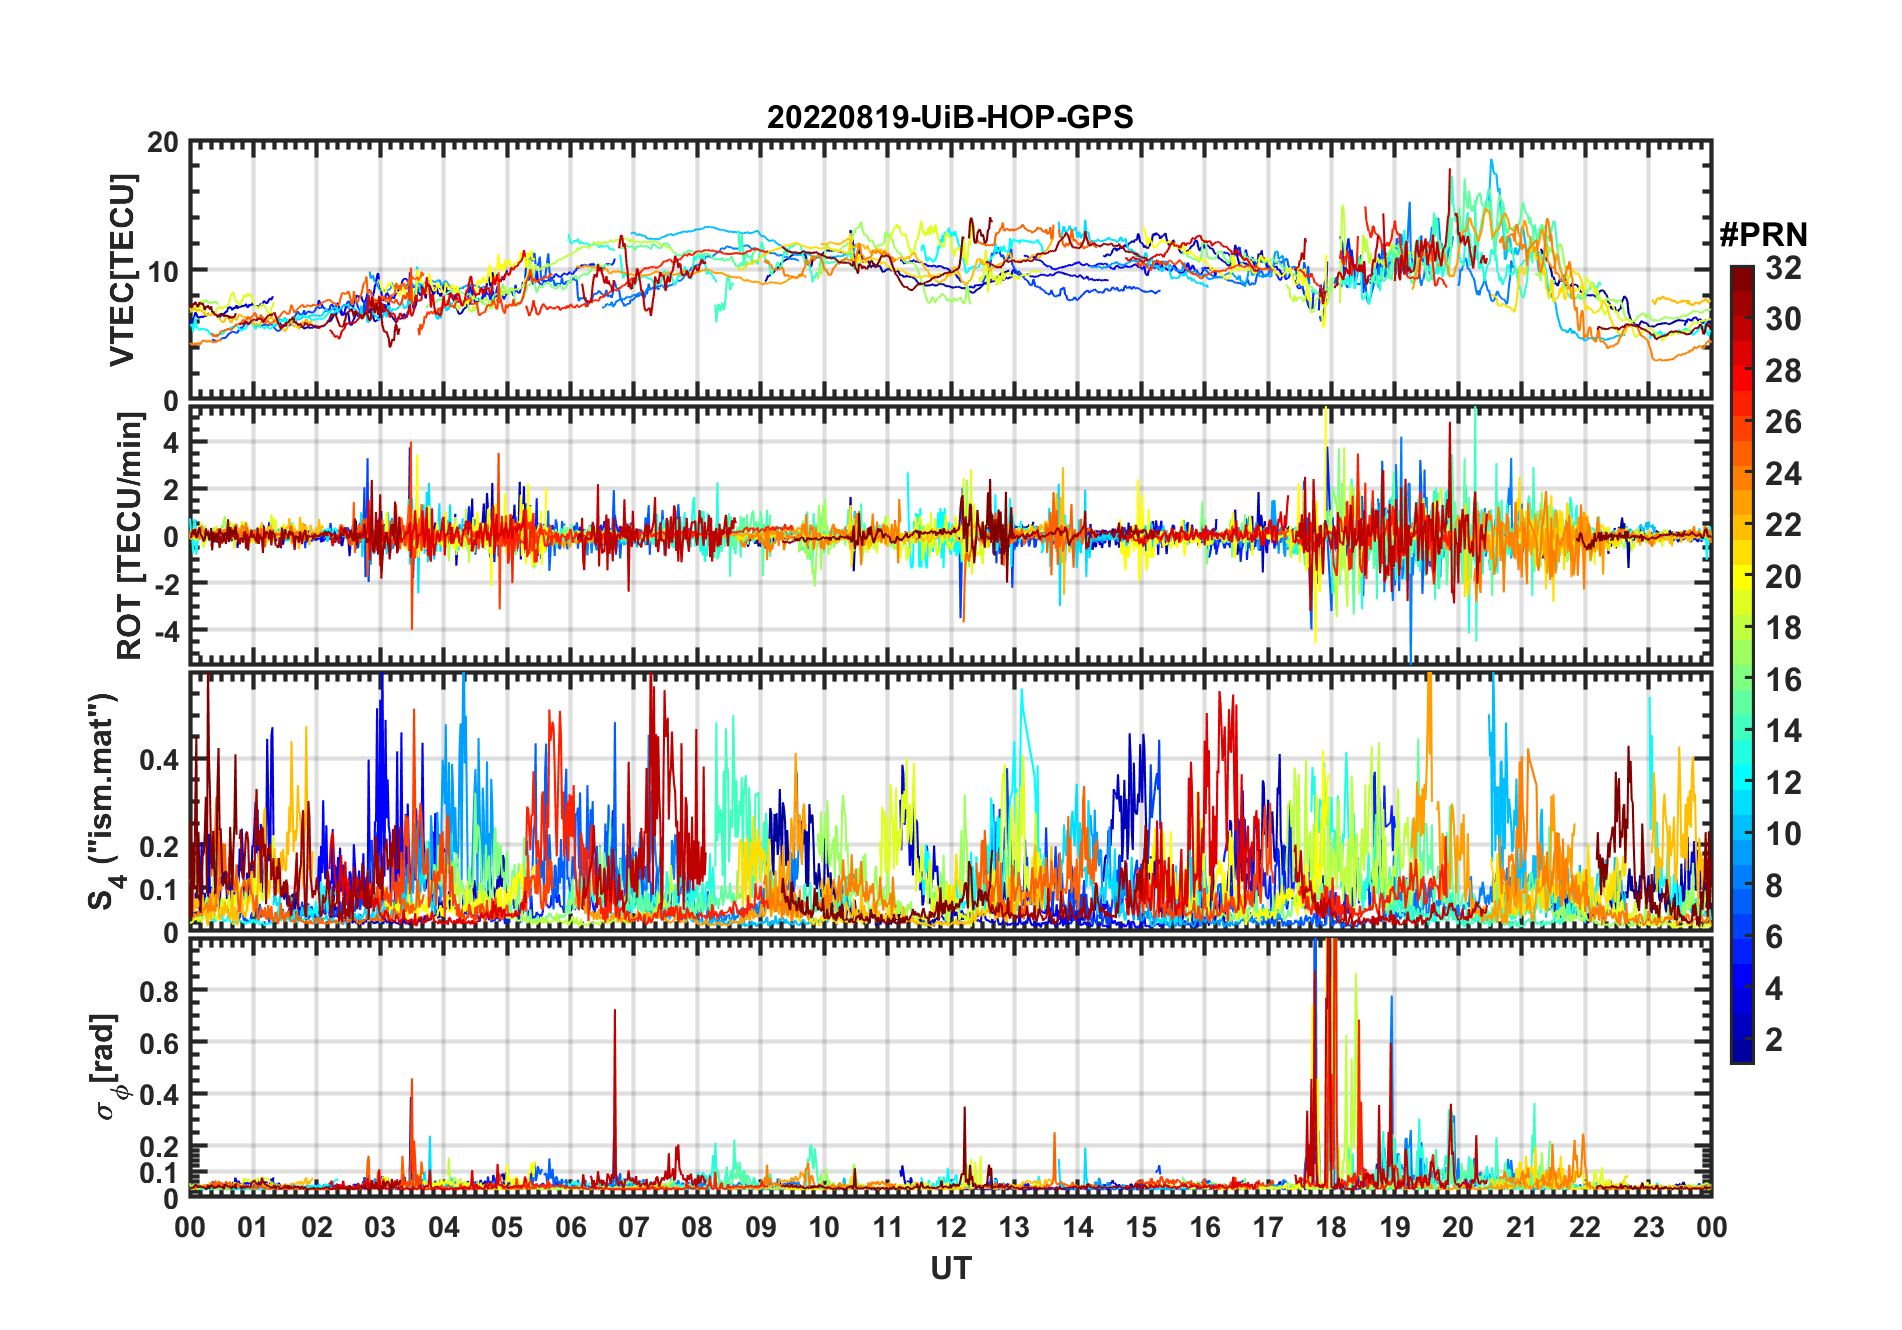Screen dimensions: 1902x1330
Task: Click the plot title 20220819-UiB-HOP-GPS
Action: [x=950, y=117]
